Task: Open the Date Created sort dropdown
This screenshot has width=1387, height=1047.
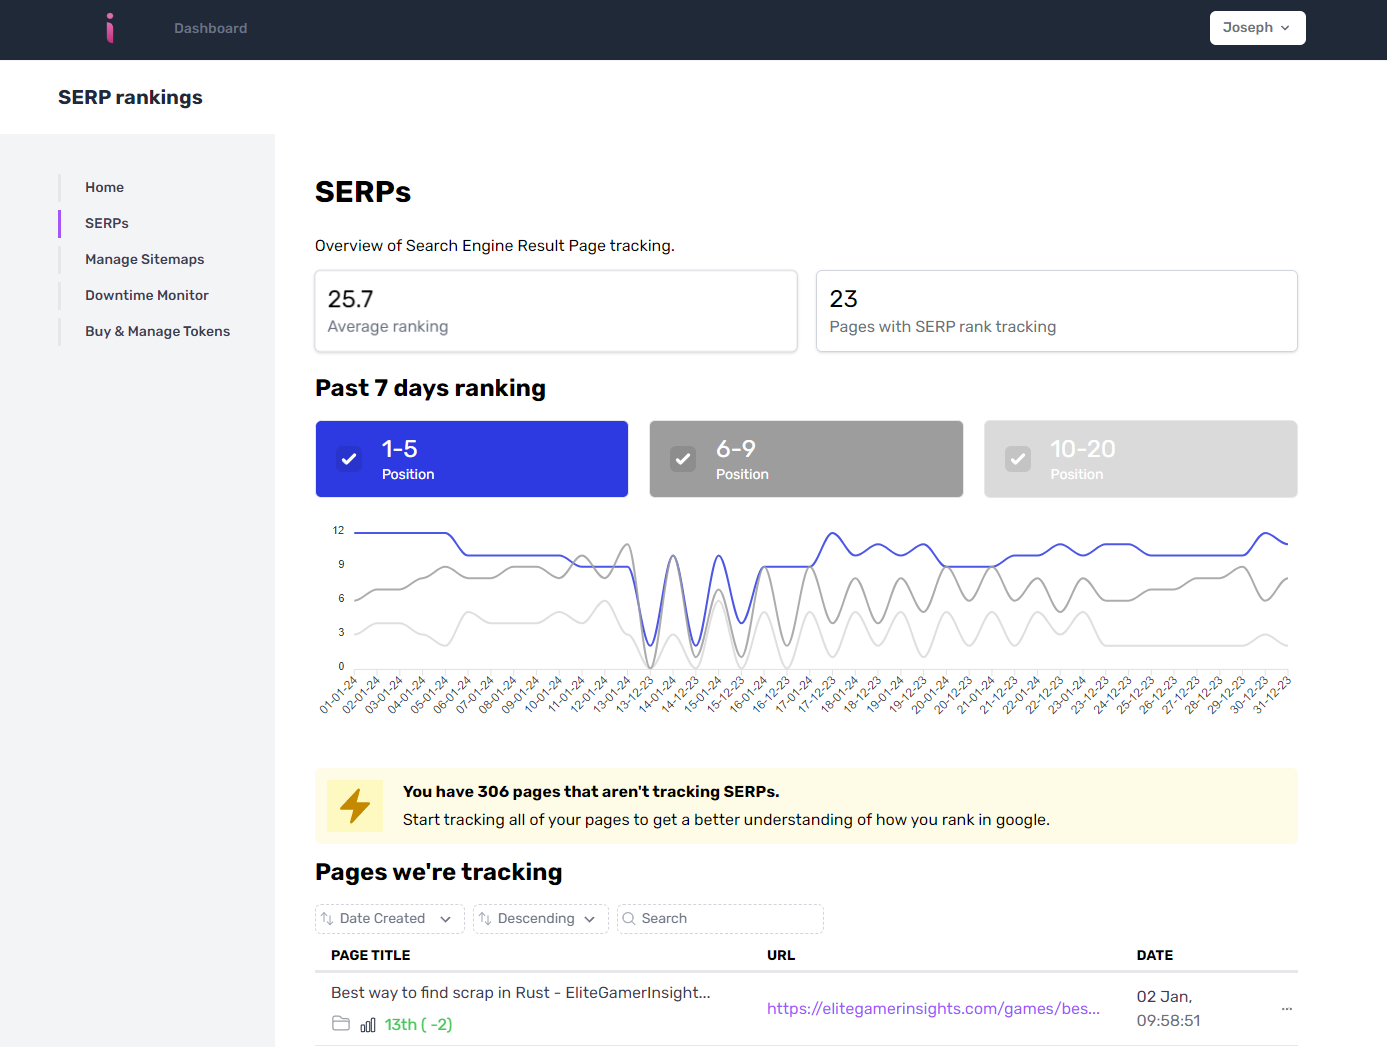Action: (390, 919)
